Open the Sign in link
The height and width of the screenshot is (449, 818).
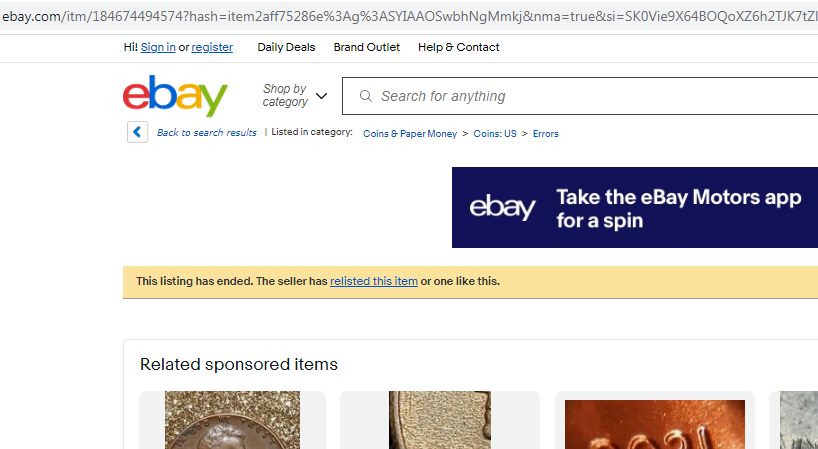pos(158,47)
